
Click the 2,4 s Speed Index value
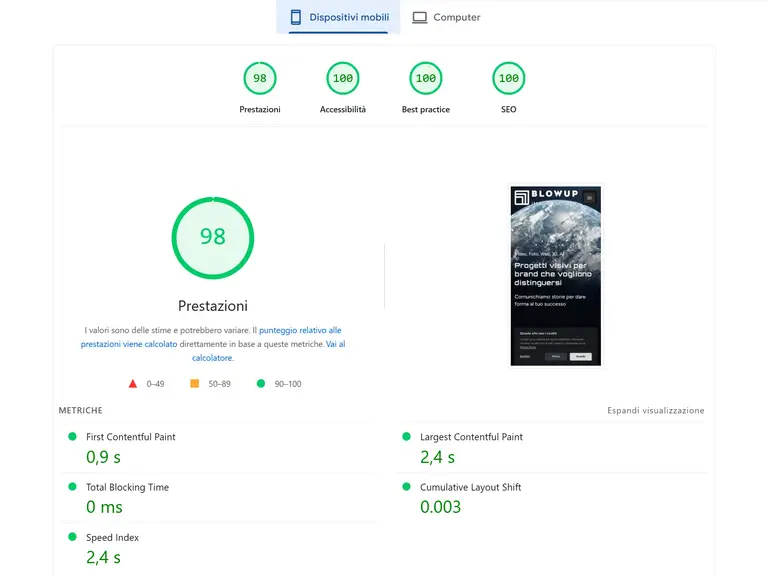pos(103,557)
